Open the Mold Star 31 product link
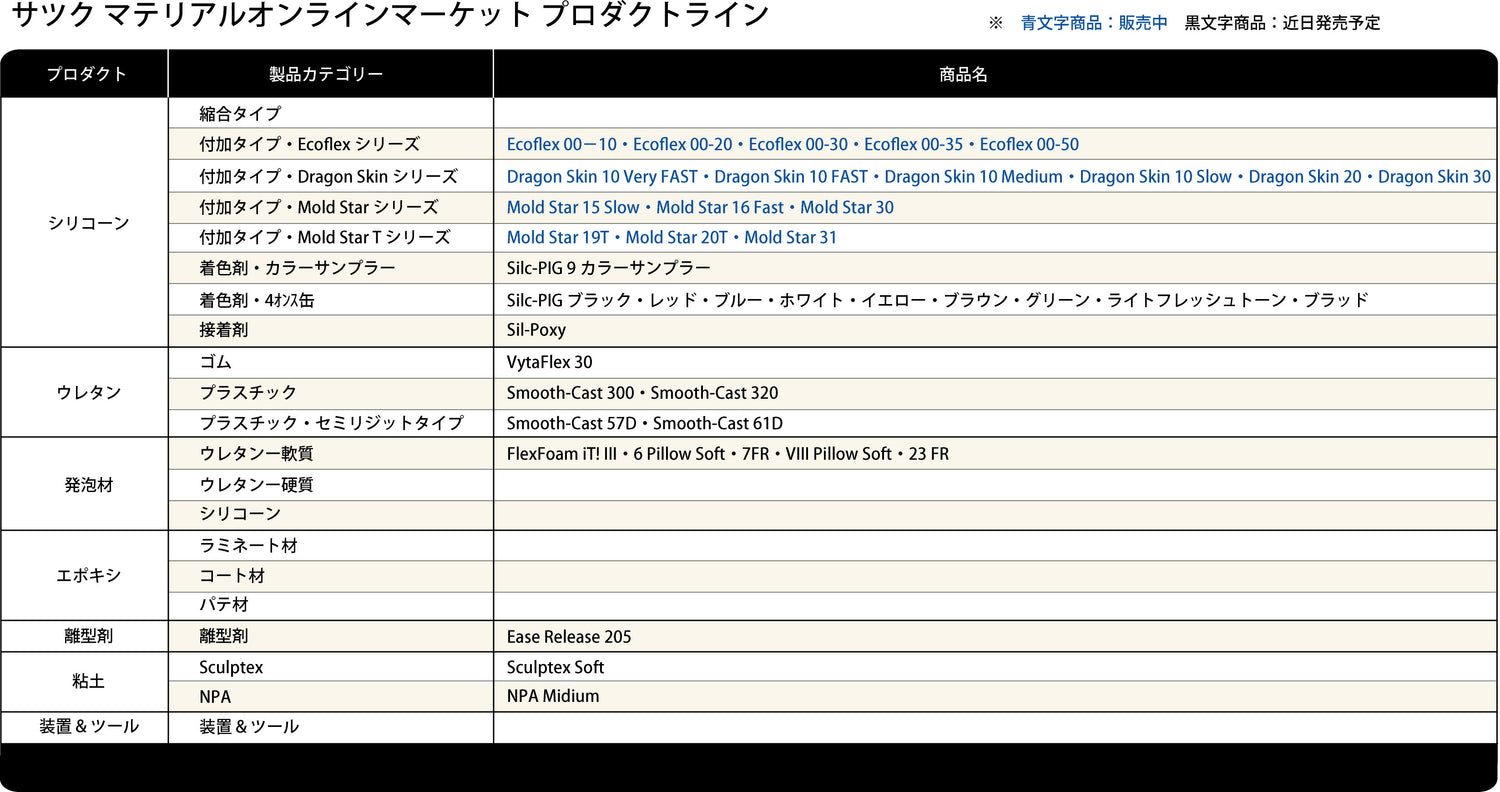This screenshot has height=792, width=1500. (x=790, y=238)
